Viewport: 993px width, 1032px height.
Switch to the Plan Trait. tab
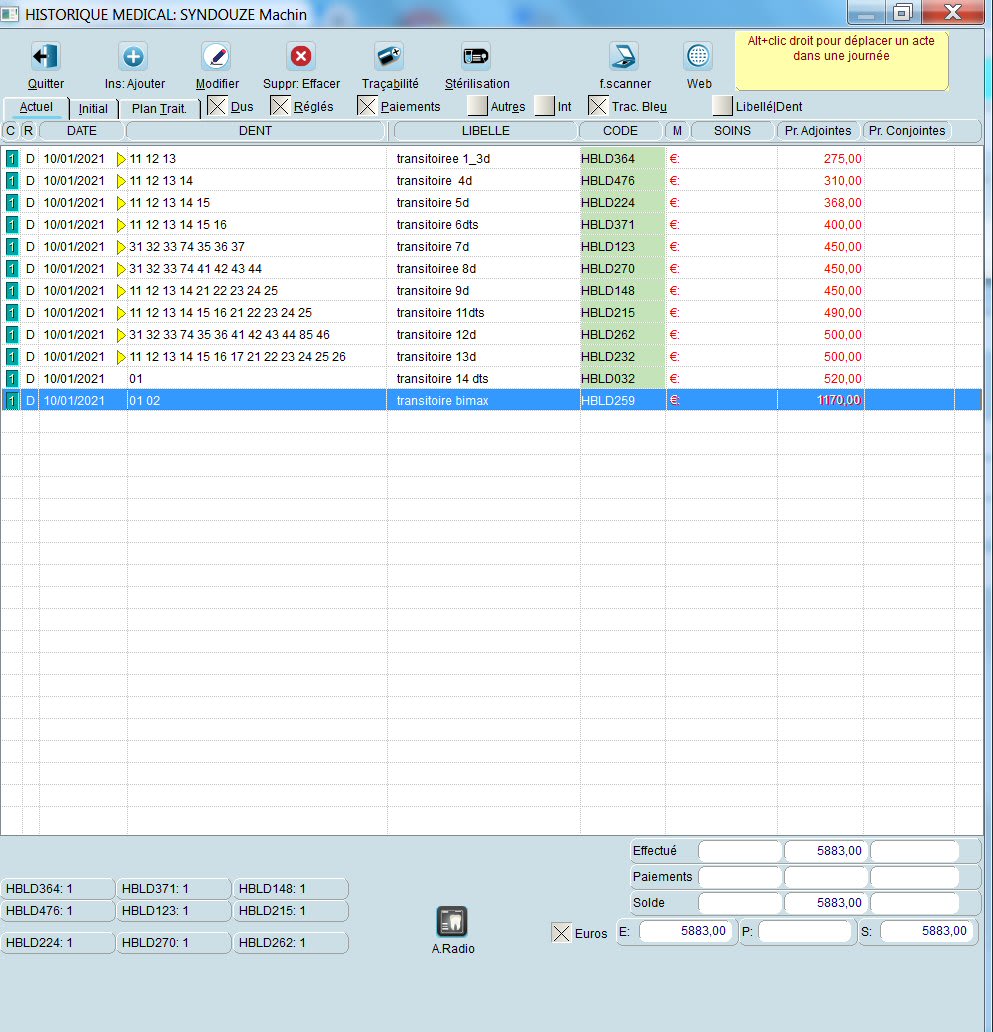[x=160, y=109]
